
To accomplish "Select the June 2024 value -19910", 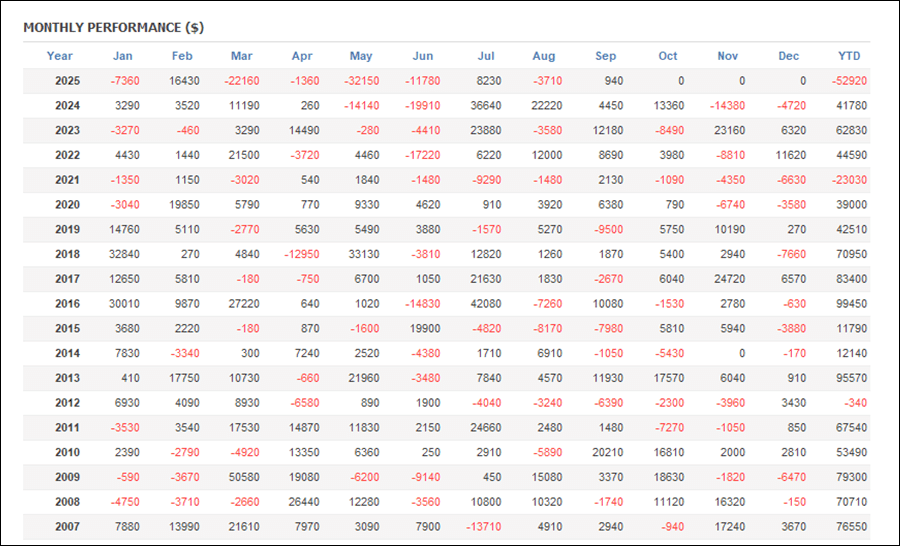I will (423, 105).
